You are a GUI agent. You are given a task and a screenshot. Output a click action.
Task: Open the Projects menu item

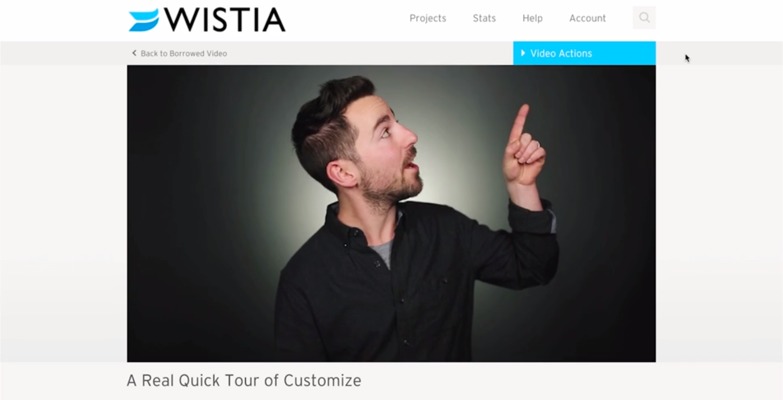[x=428, y=18]
